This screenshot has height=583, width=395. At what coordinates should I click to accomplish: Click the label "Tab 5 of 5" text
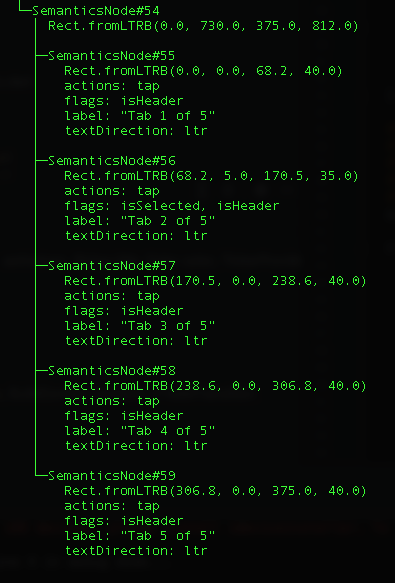140,535
